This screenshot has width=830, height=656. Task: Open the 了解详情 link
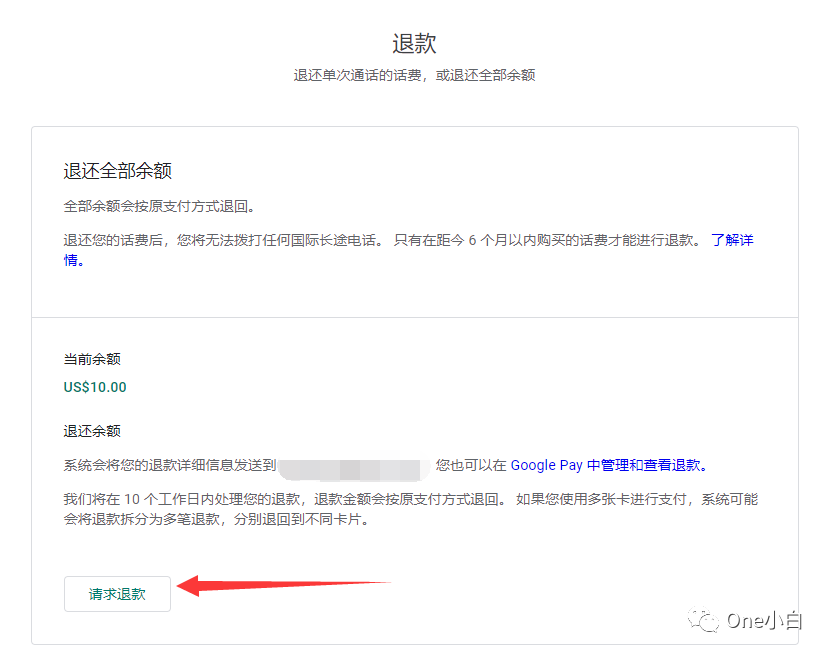point(735,240)
